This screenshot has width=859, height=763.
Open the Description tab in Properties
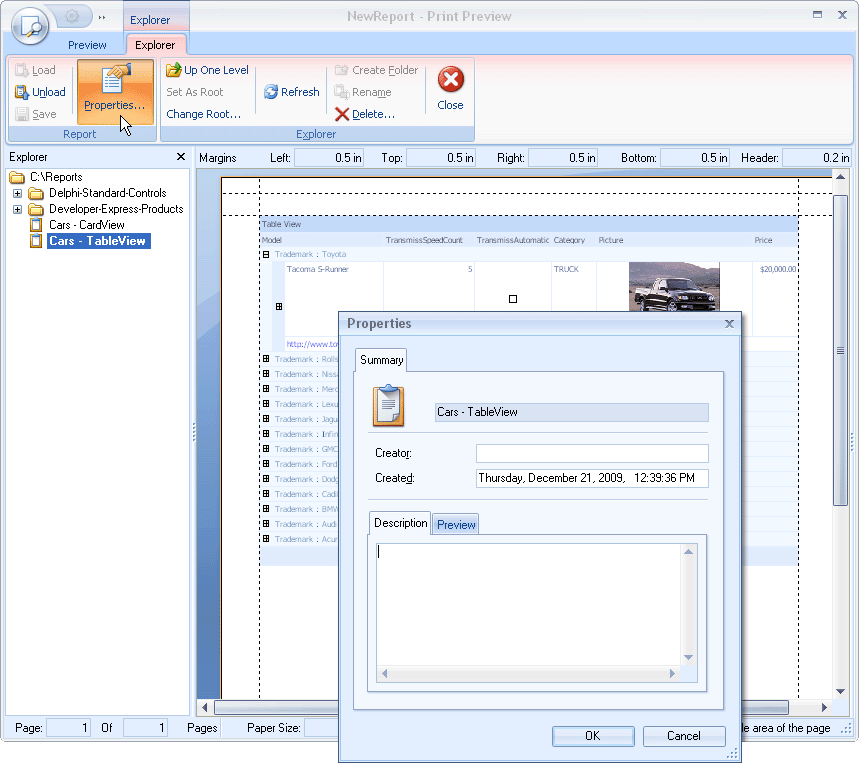(x=400, y=523)
